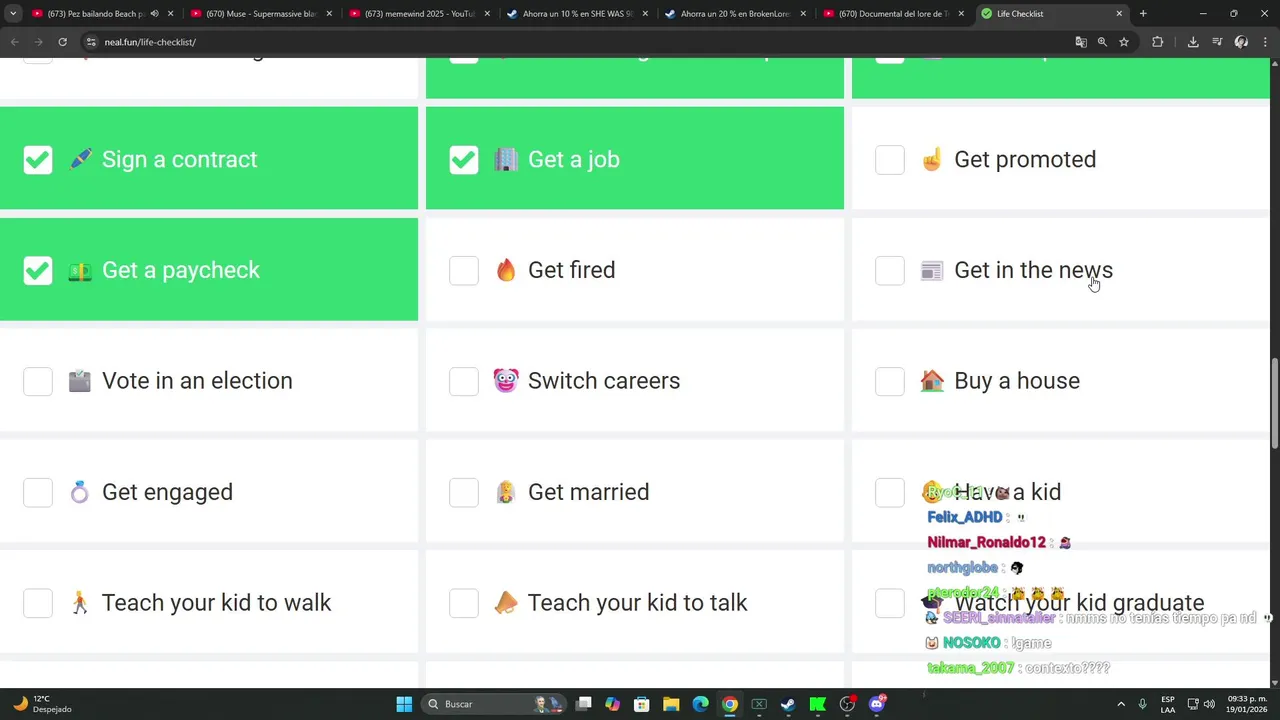Open 'Ahorra un 20 % en BrokenLore' tab

click(735, 14)
